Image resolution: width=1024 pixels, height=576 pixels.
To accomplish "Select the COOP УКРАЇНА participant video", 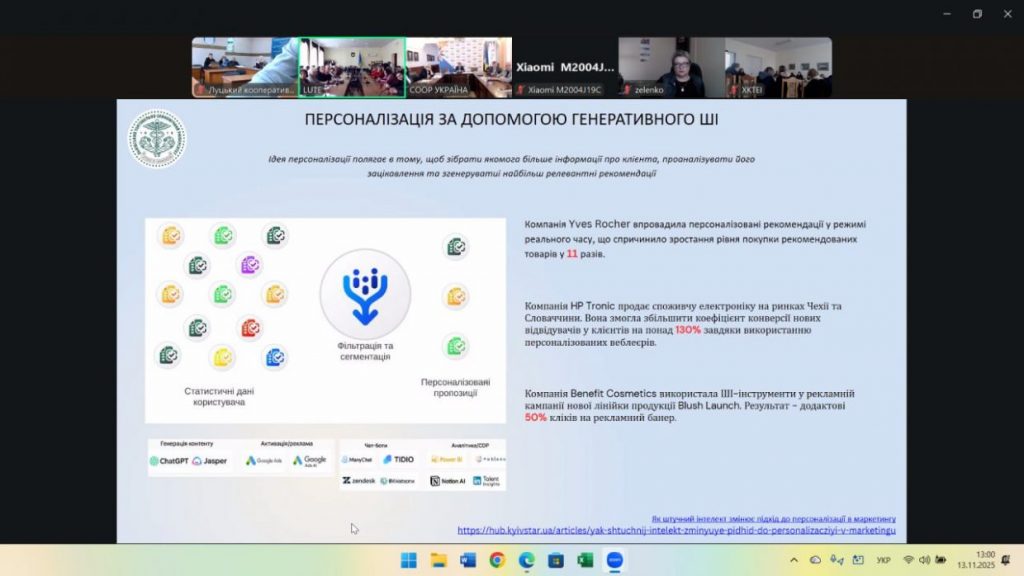I will pos(458,67).
